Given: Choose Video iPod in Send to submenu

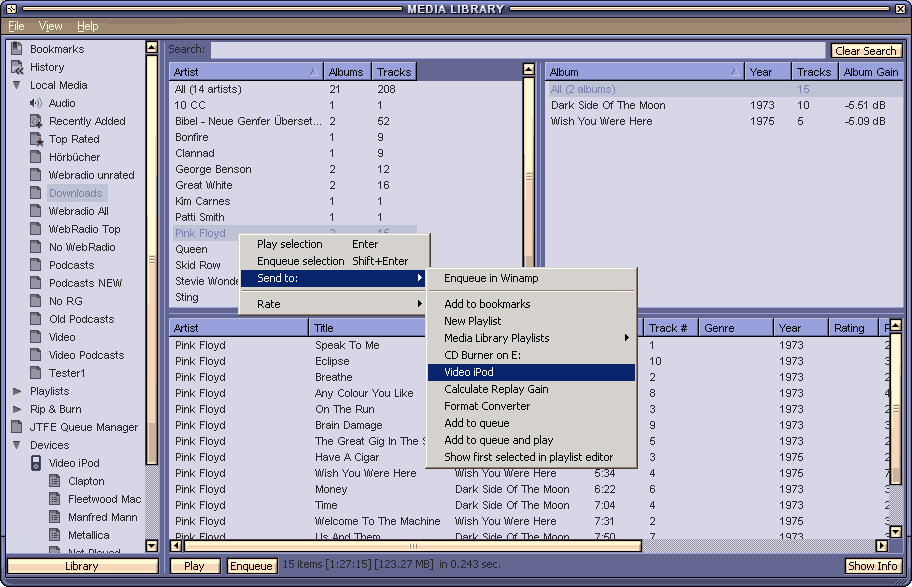Looking at the screenshot, I should pyautogui.click(x=531, y=372).
